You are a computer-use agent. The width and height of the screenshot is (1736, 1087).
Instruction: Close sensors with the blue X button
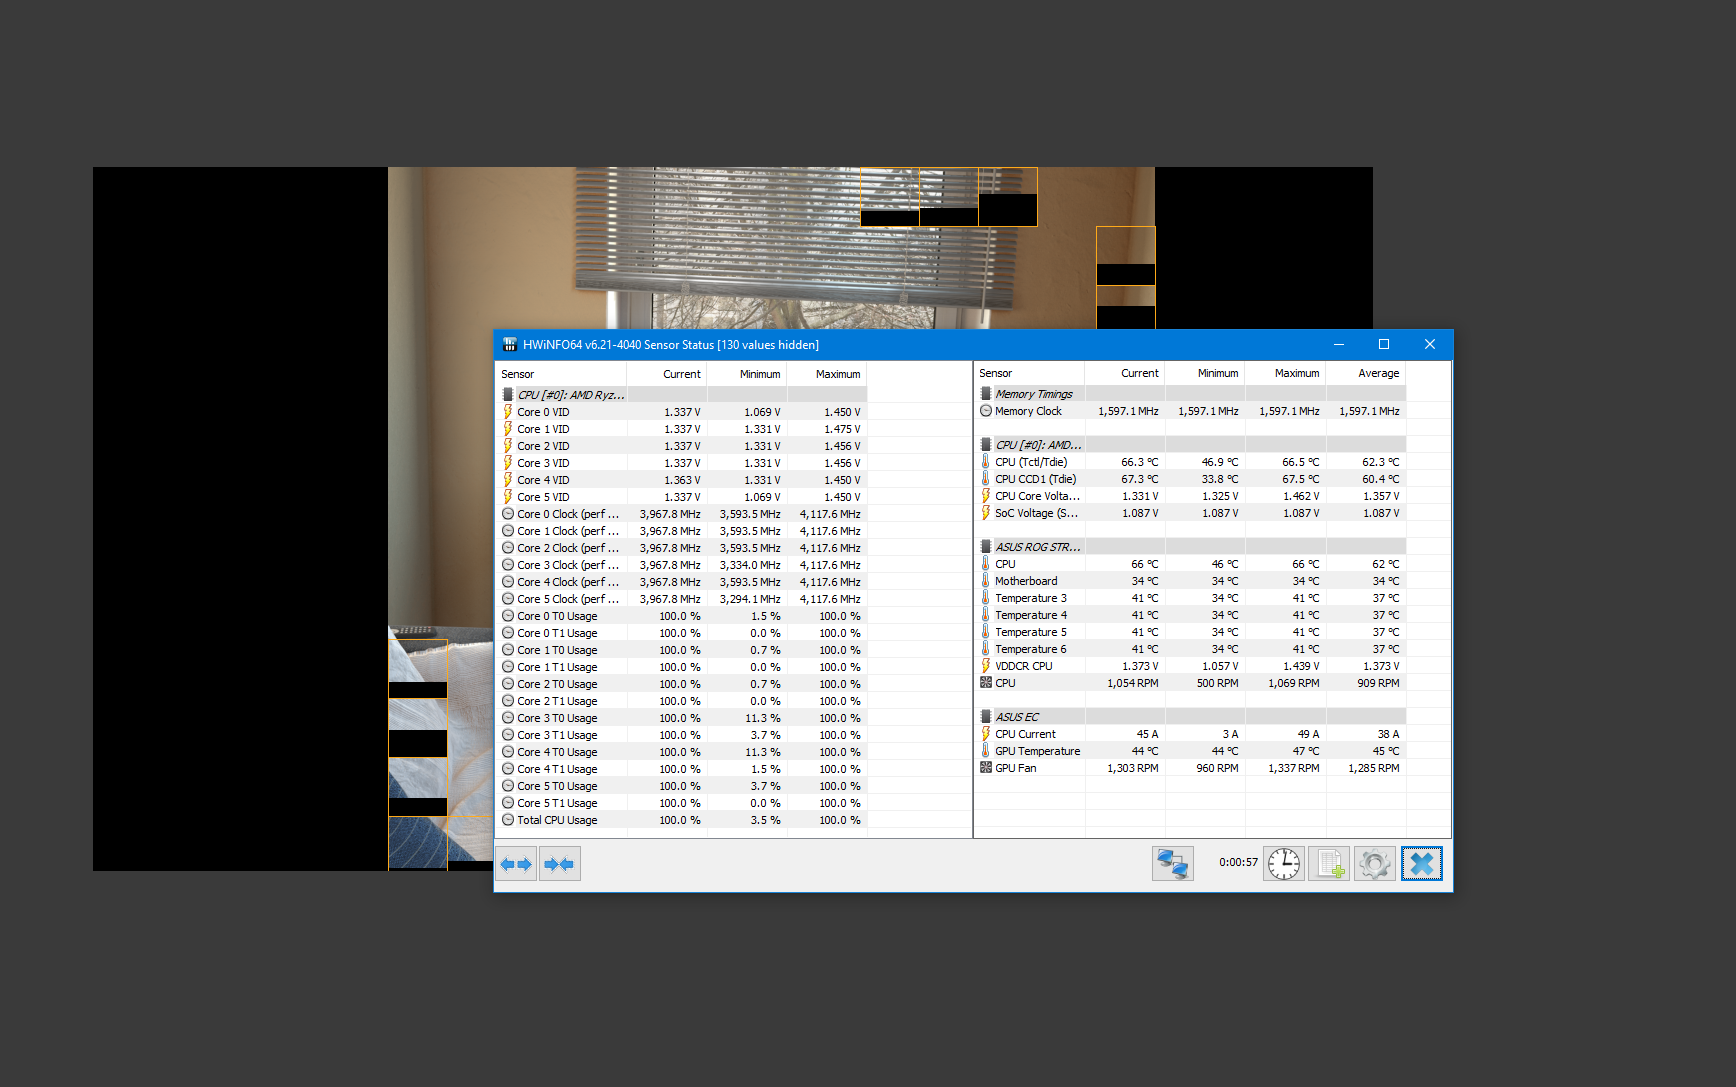click(x=1421, y=863)
